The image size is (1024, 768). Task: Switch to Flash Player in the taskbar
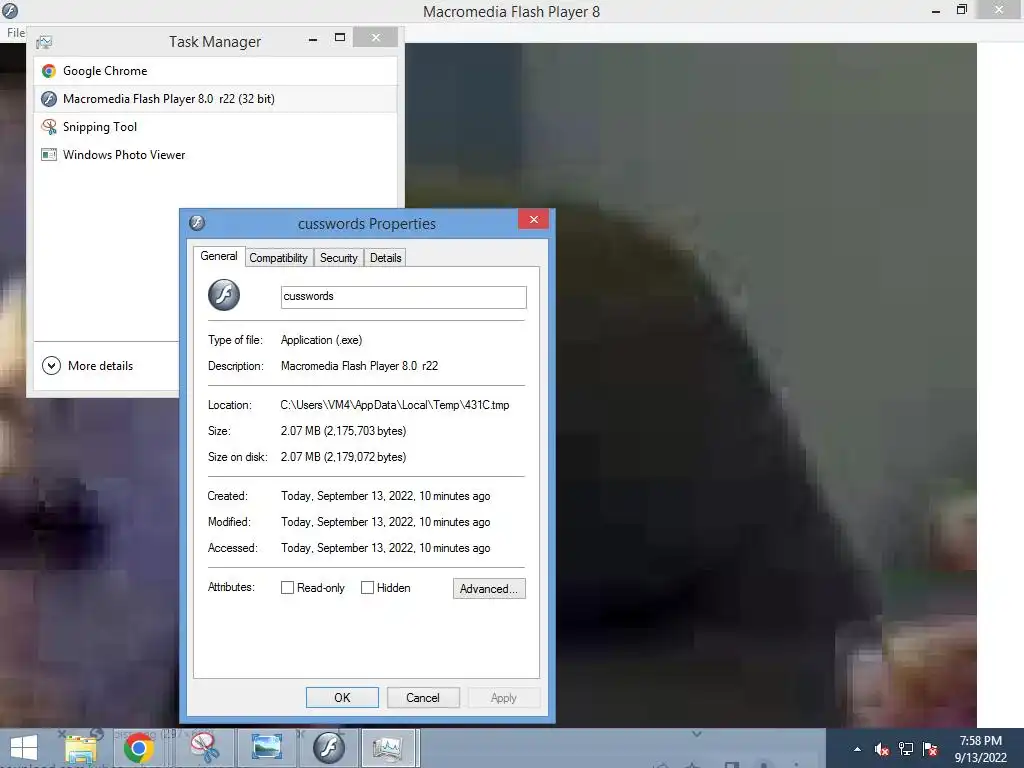tap(328, 748)
